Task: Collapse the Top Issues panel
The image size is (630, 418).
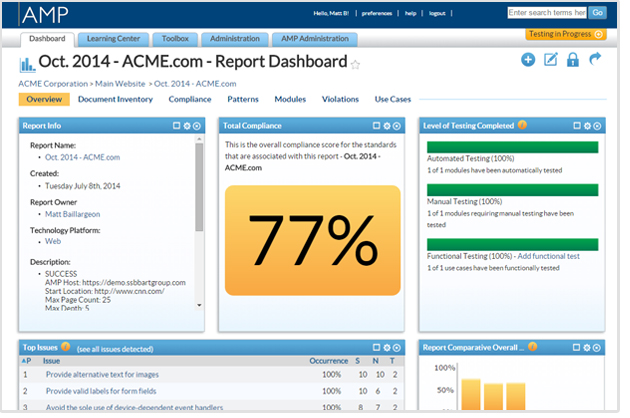Action: pyautogui.click(x=397, y=347)
